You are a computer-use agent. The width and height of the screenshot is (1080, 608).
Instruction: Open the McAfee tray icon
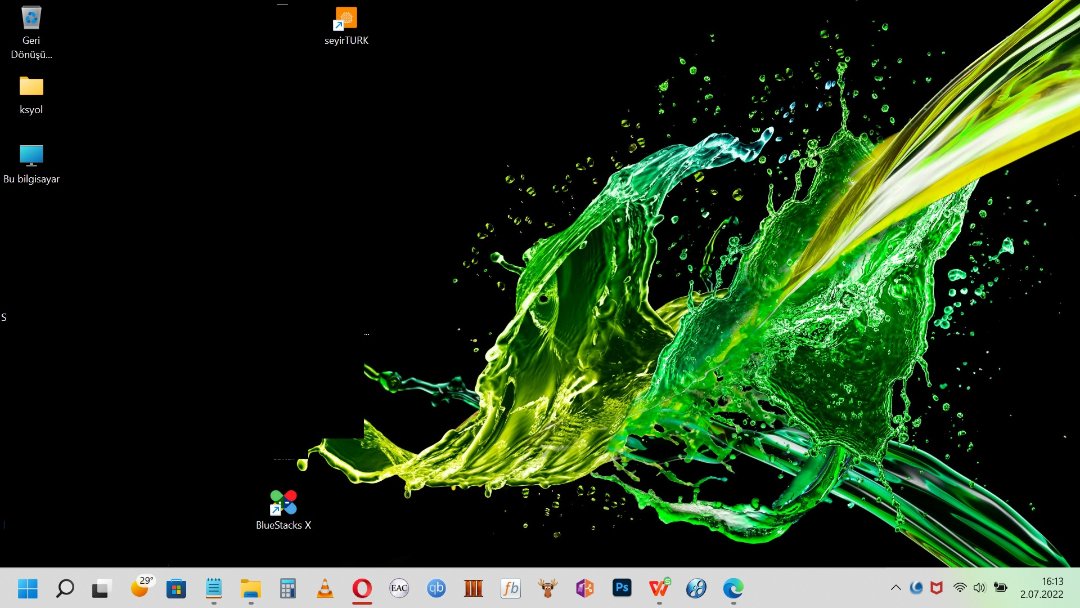[x=937, y=588]
